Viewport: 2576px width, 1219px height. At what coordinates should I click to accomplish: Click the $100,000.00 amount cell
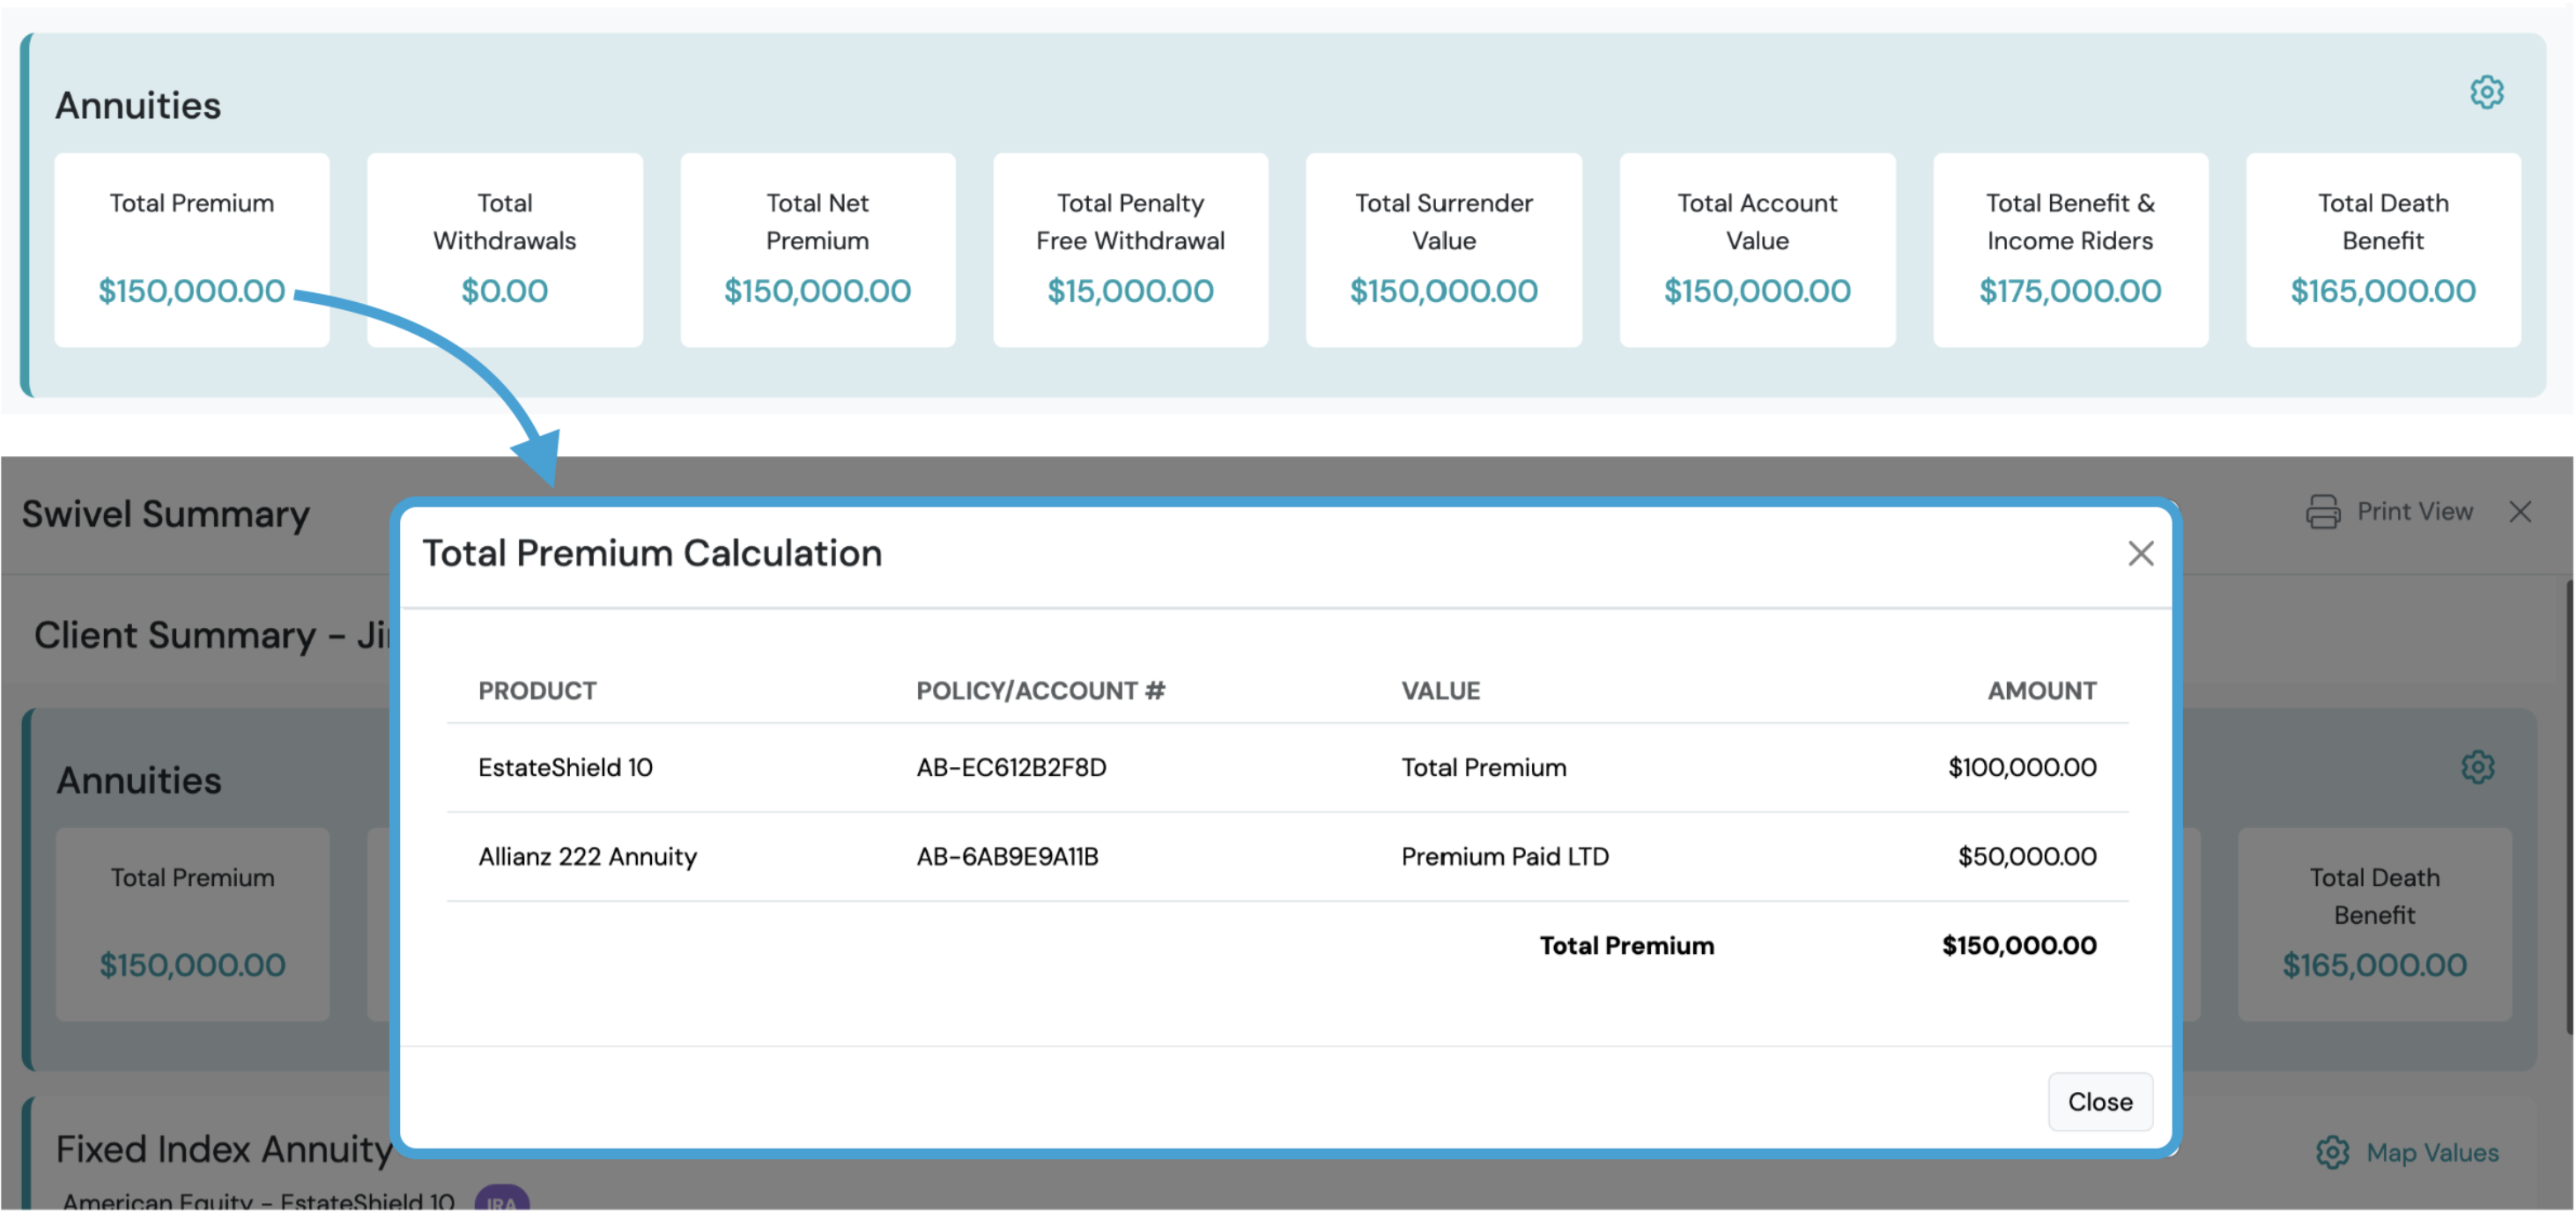point(2021,767)
